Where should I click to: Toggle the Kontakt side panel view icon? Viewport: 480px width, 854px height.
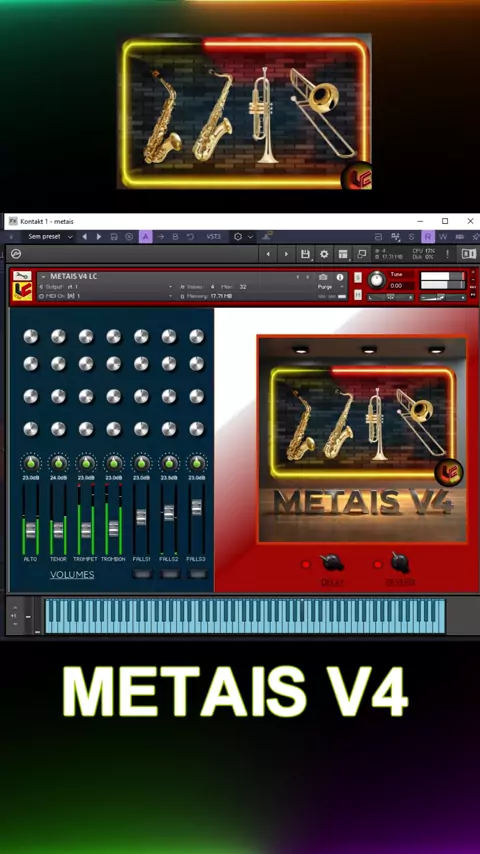469,254
